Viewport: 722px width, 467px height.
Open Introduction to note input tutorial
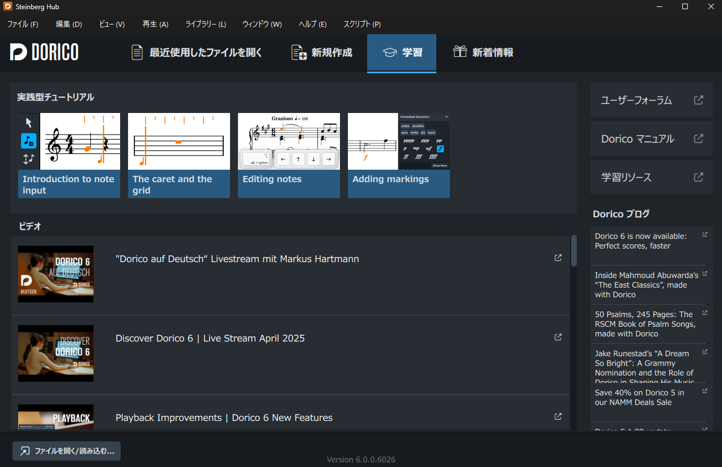click(x=69, y=155)
